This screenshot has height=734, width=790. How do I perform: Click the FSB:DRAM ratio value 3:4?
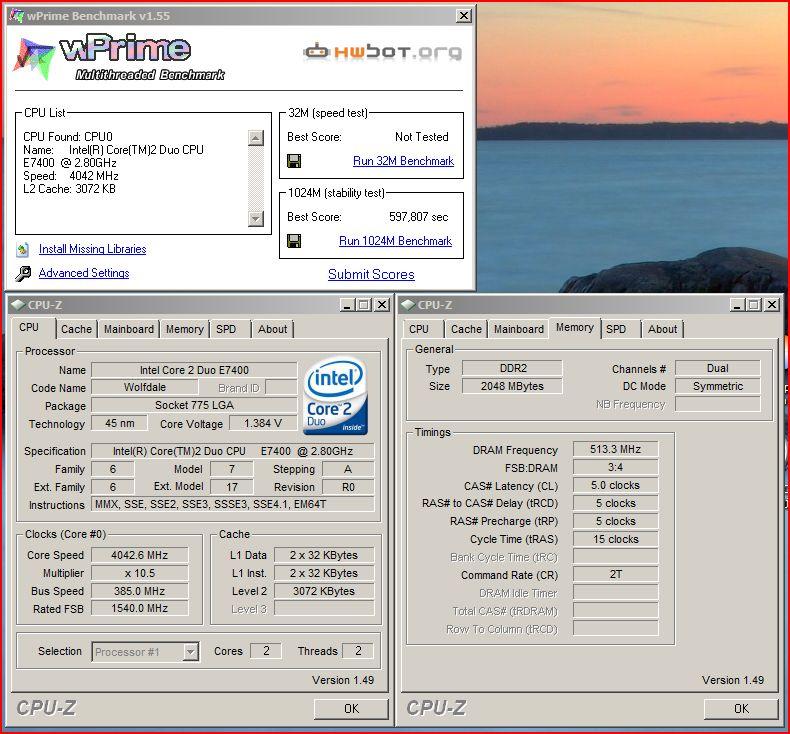click(616, 467)
